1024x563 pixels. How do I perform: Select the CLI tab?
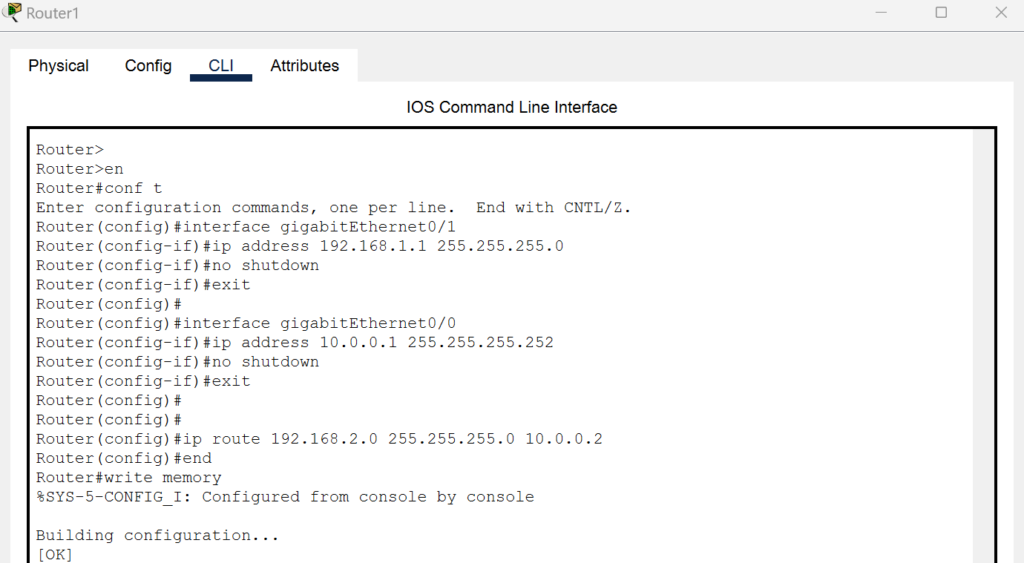[221, 66]
